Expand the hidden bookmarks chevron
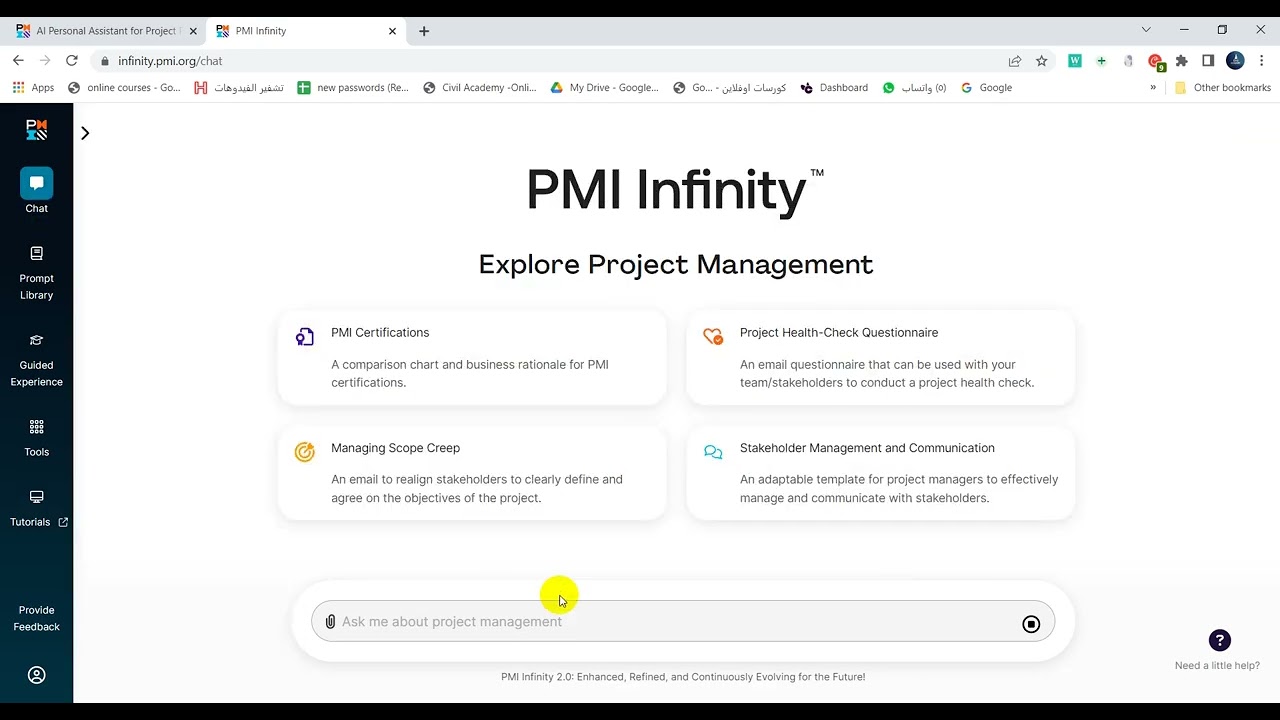The image size is (1280, 720). (x=1153, y=88)
